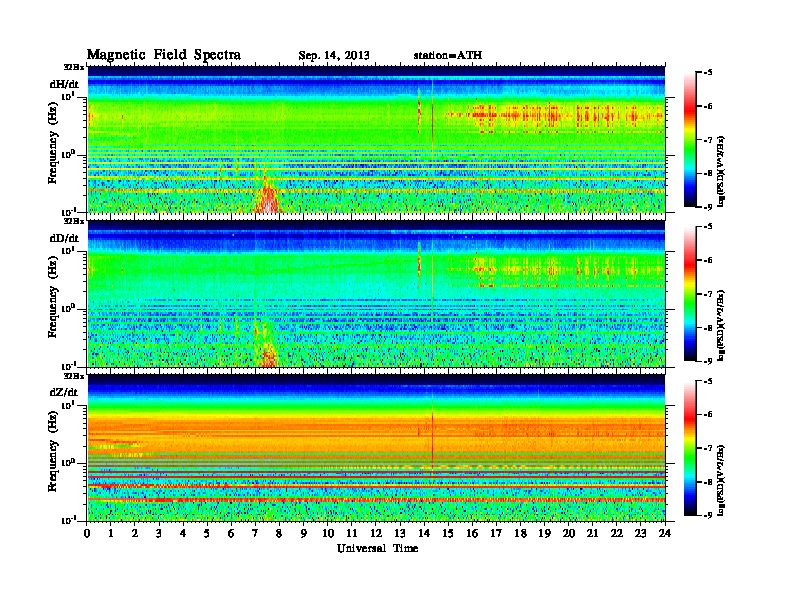Screen dimensions: 792x612
Task: Click the dH/dt panel color scale bar
Action: tap(690, 140)
